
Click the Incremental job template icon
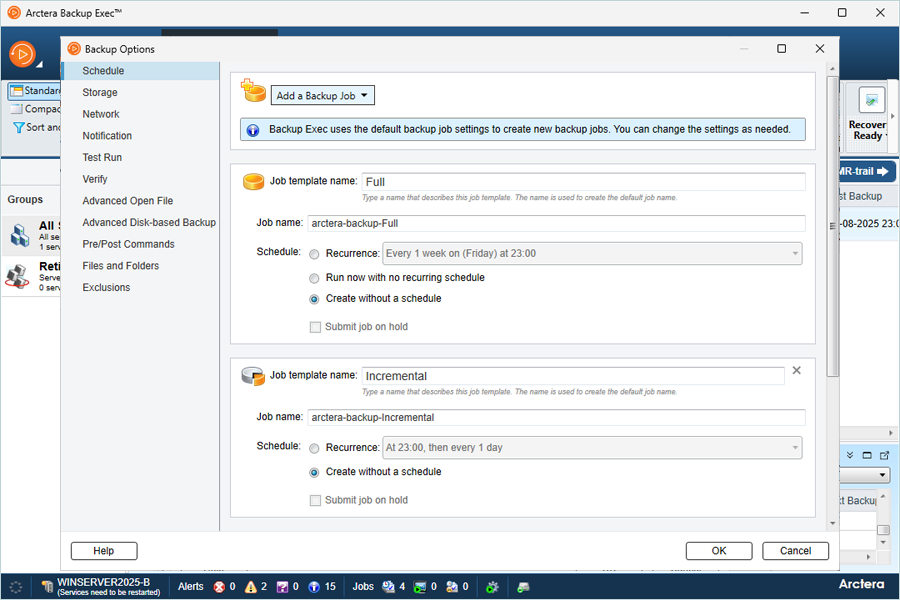253,376
